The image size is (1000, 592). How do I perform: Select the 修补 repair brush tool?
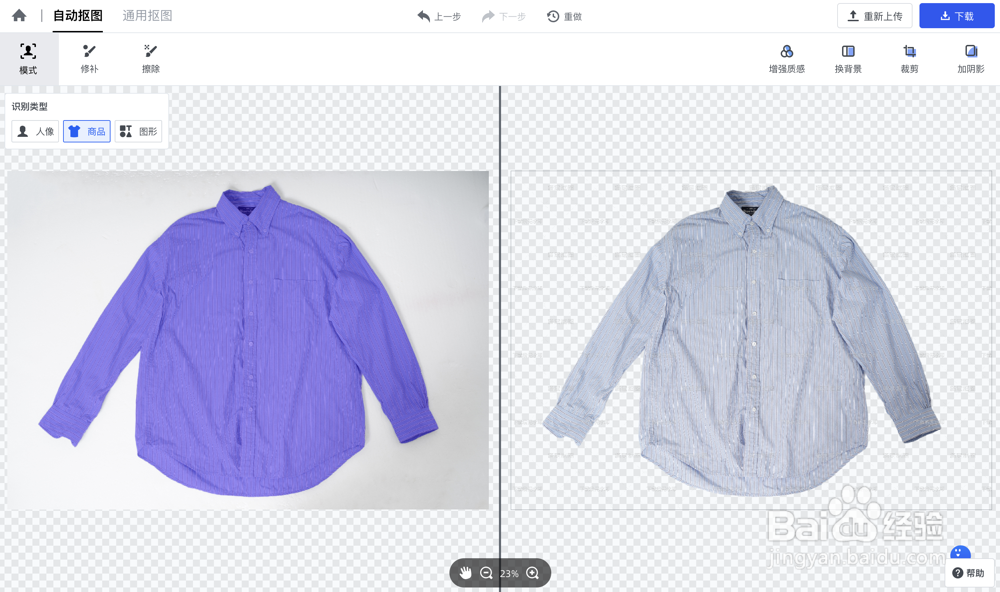click(x=89, y=59)
